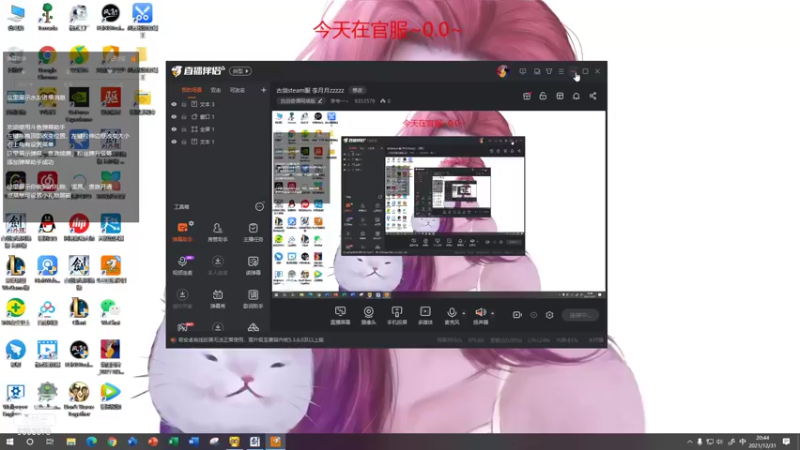Open the 弹幕助手 tool in the toolbox
This screenshot has height=450, width=800.
[183, 231]
